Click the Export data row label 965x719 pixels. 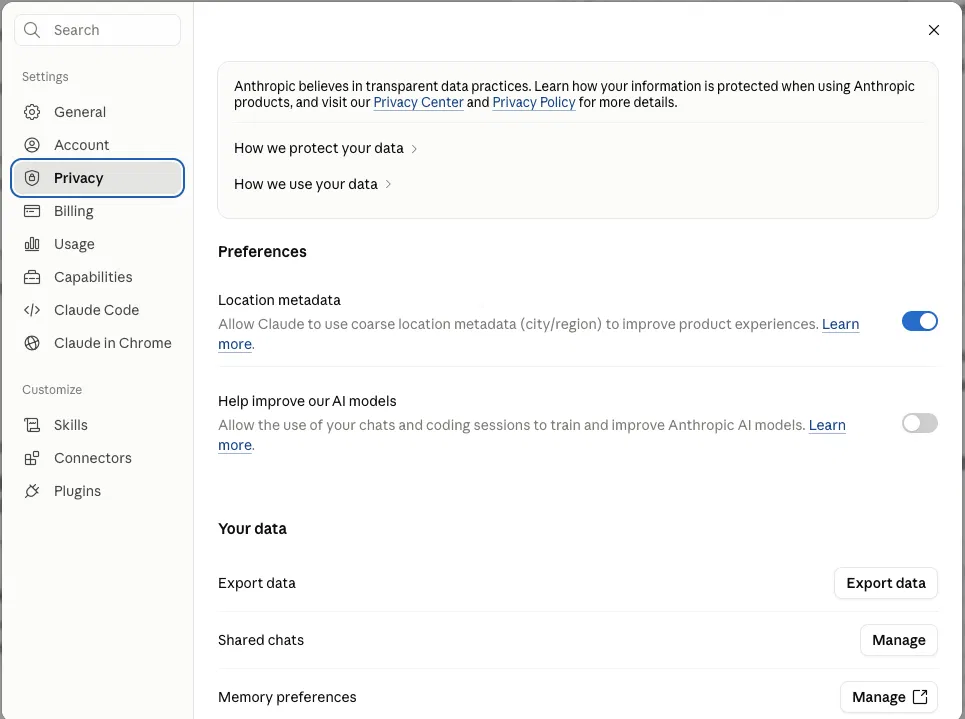coord(257,583)
